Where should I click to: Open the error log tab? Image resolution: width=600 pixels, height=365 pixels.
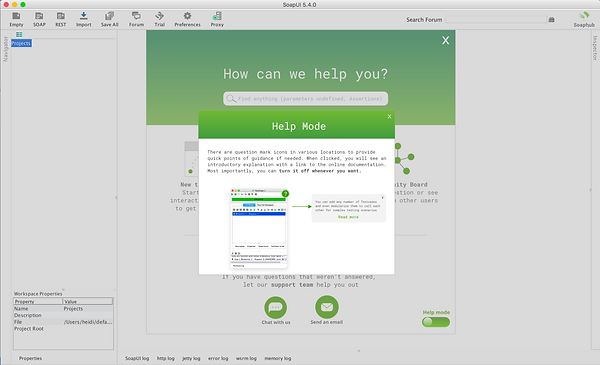pos(218,358)
